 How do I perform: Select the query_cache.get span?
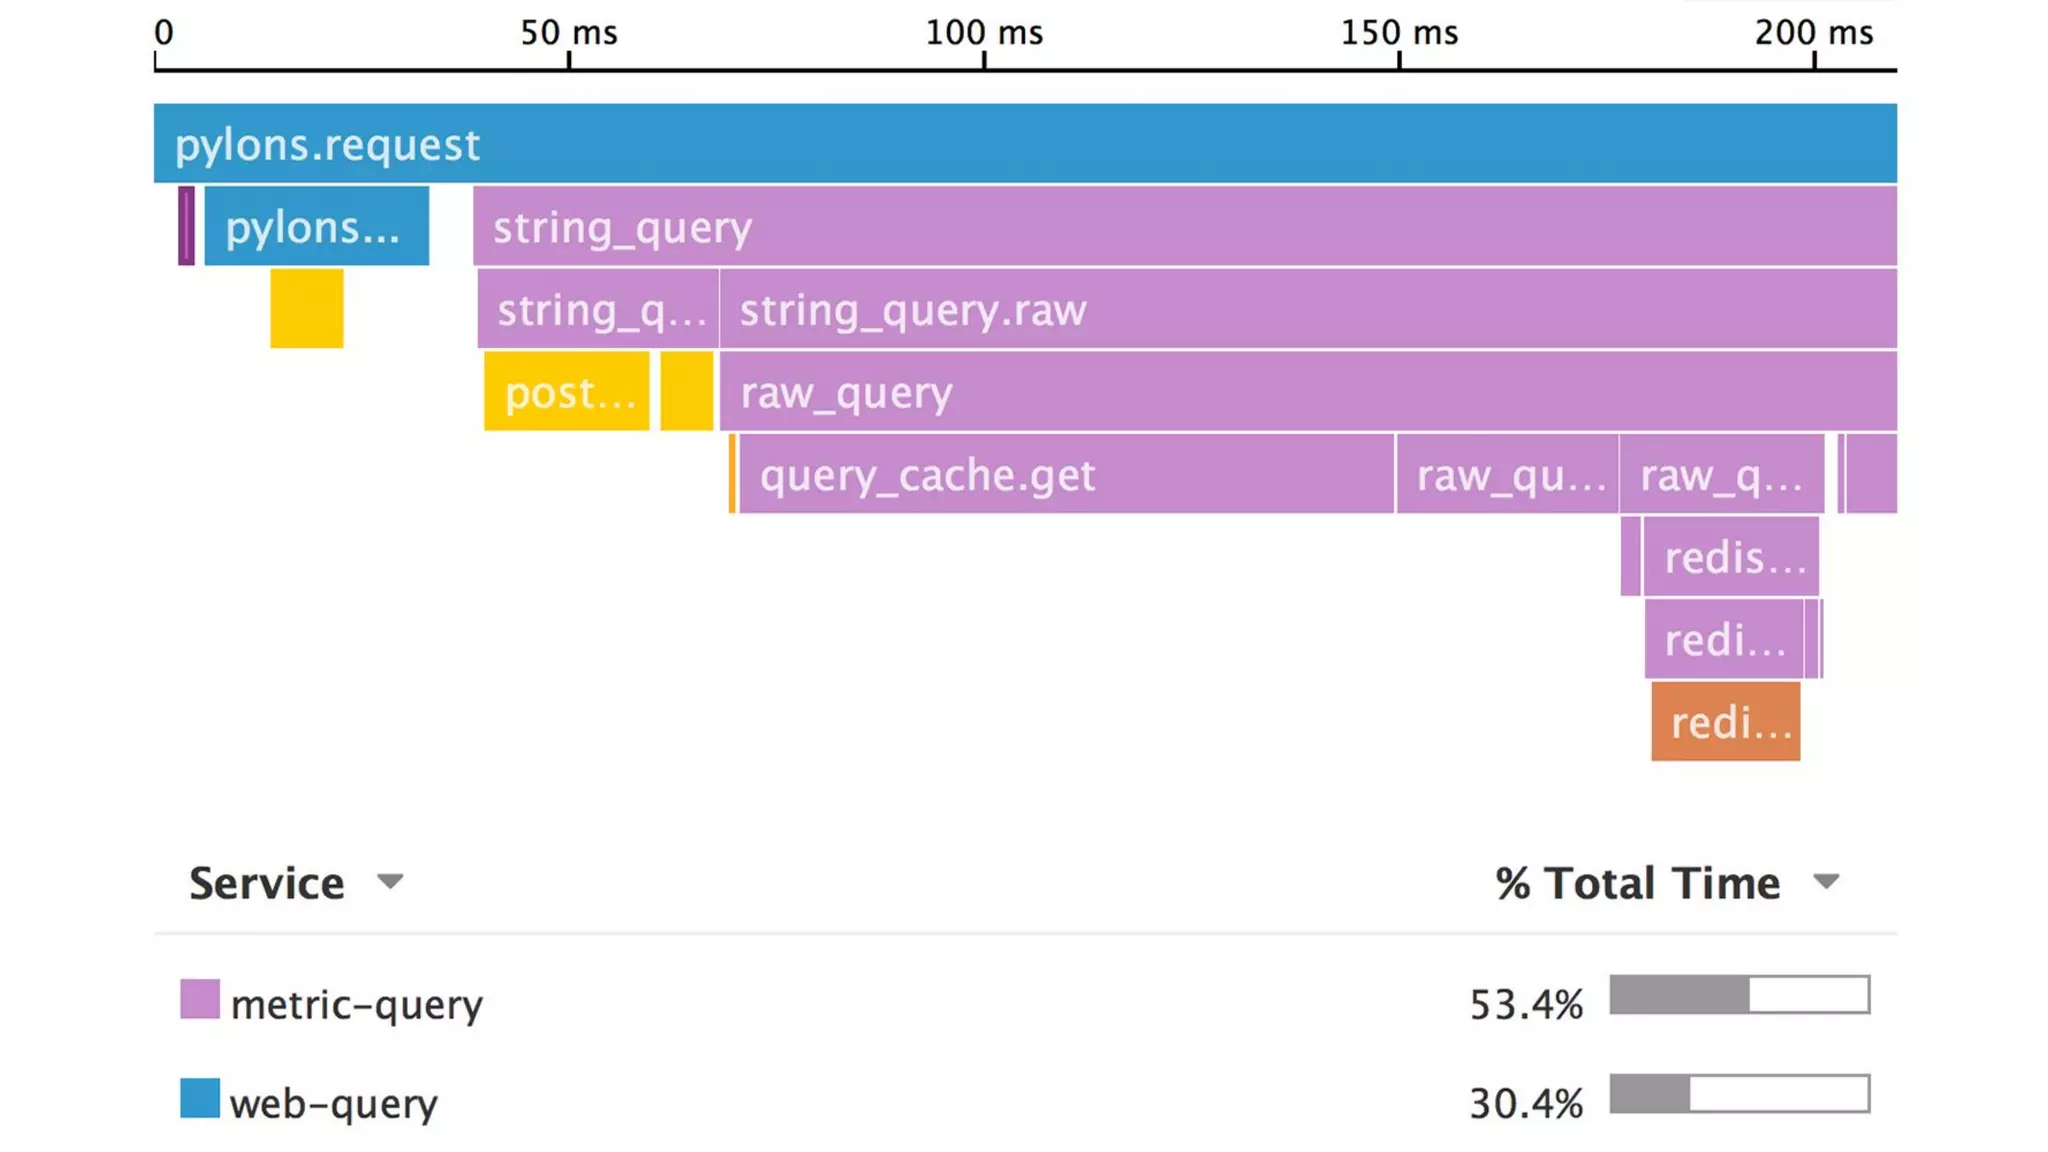pos(1066,474)
